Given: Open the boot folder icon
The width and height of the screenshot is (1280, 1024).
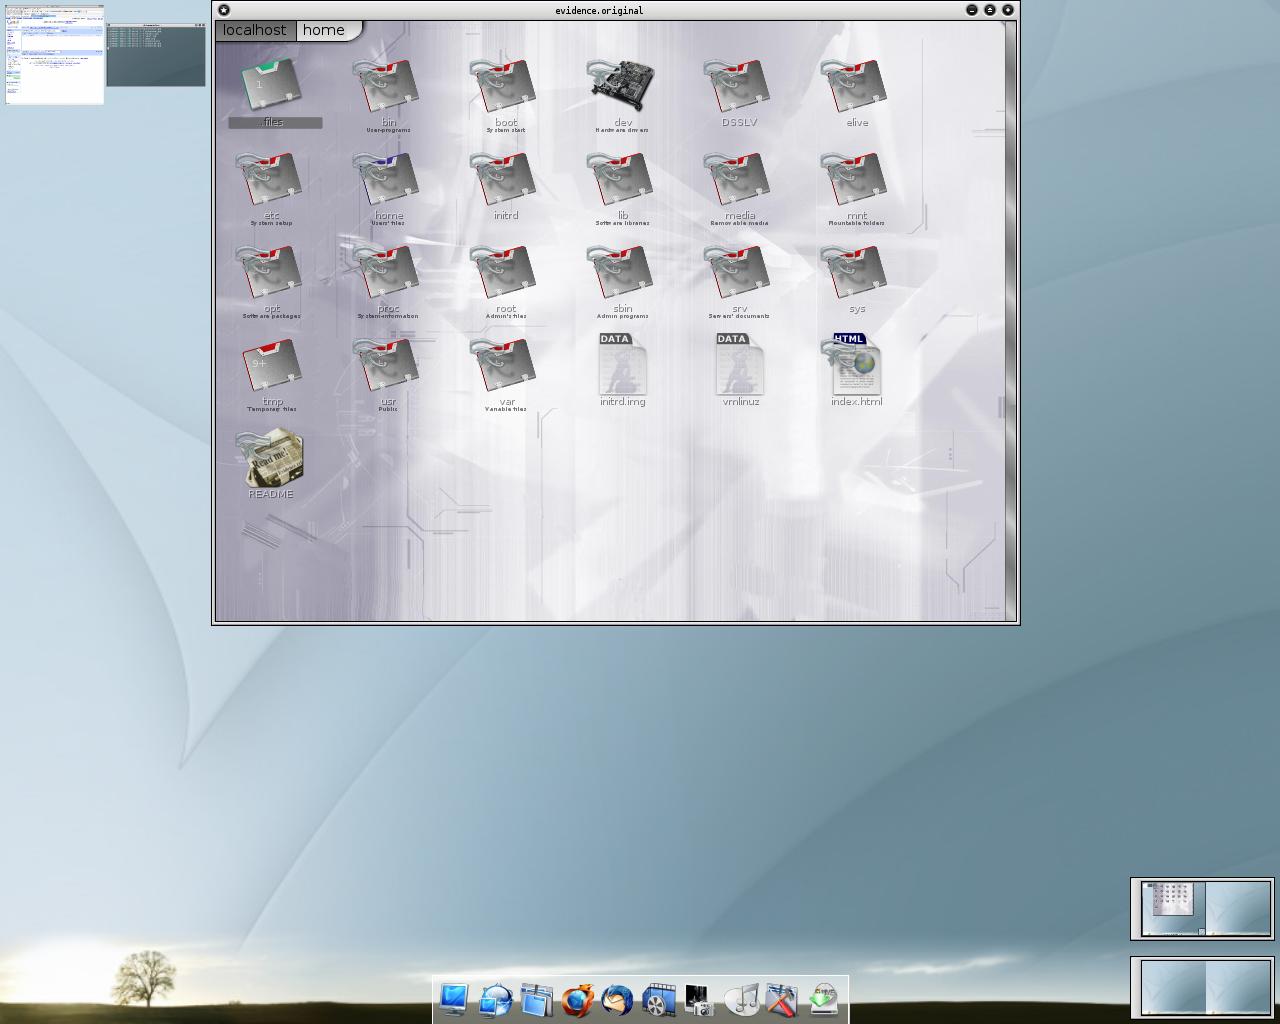Looking at the screenshot, I should 503,87.
